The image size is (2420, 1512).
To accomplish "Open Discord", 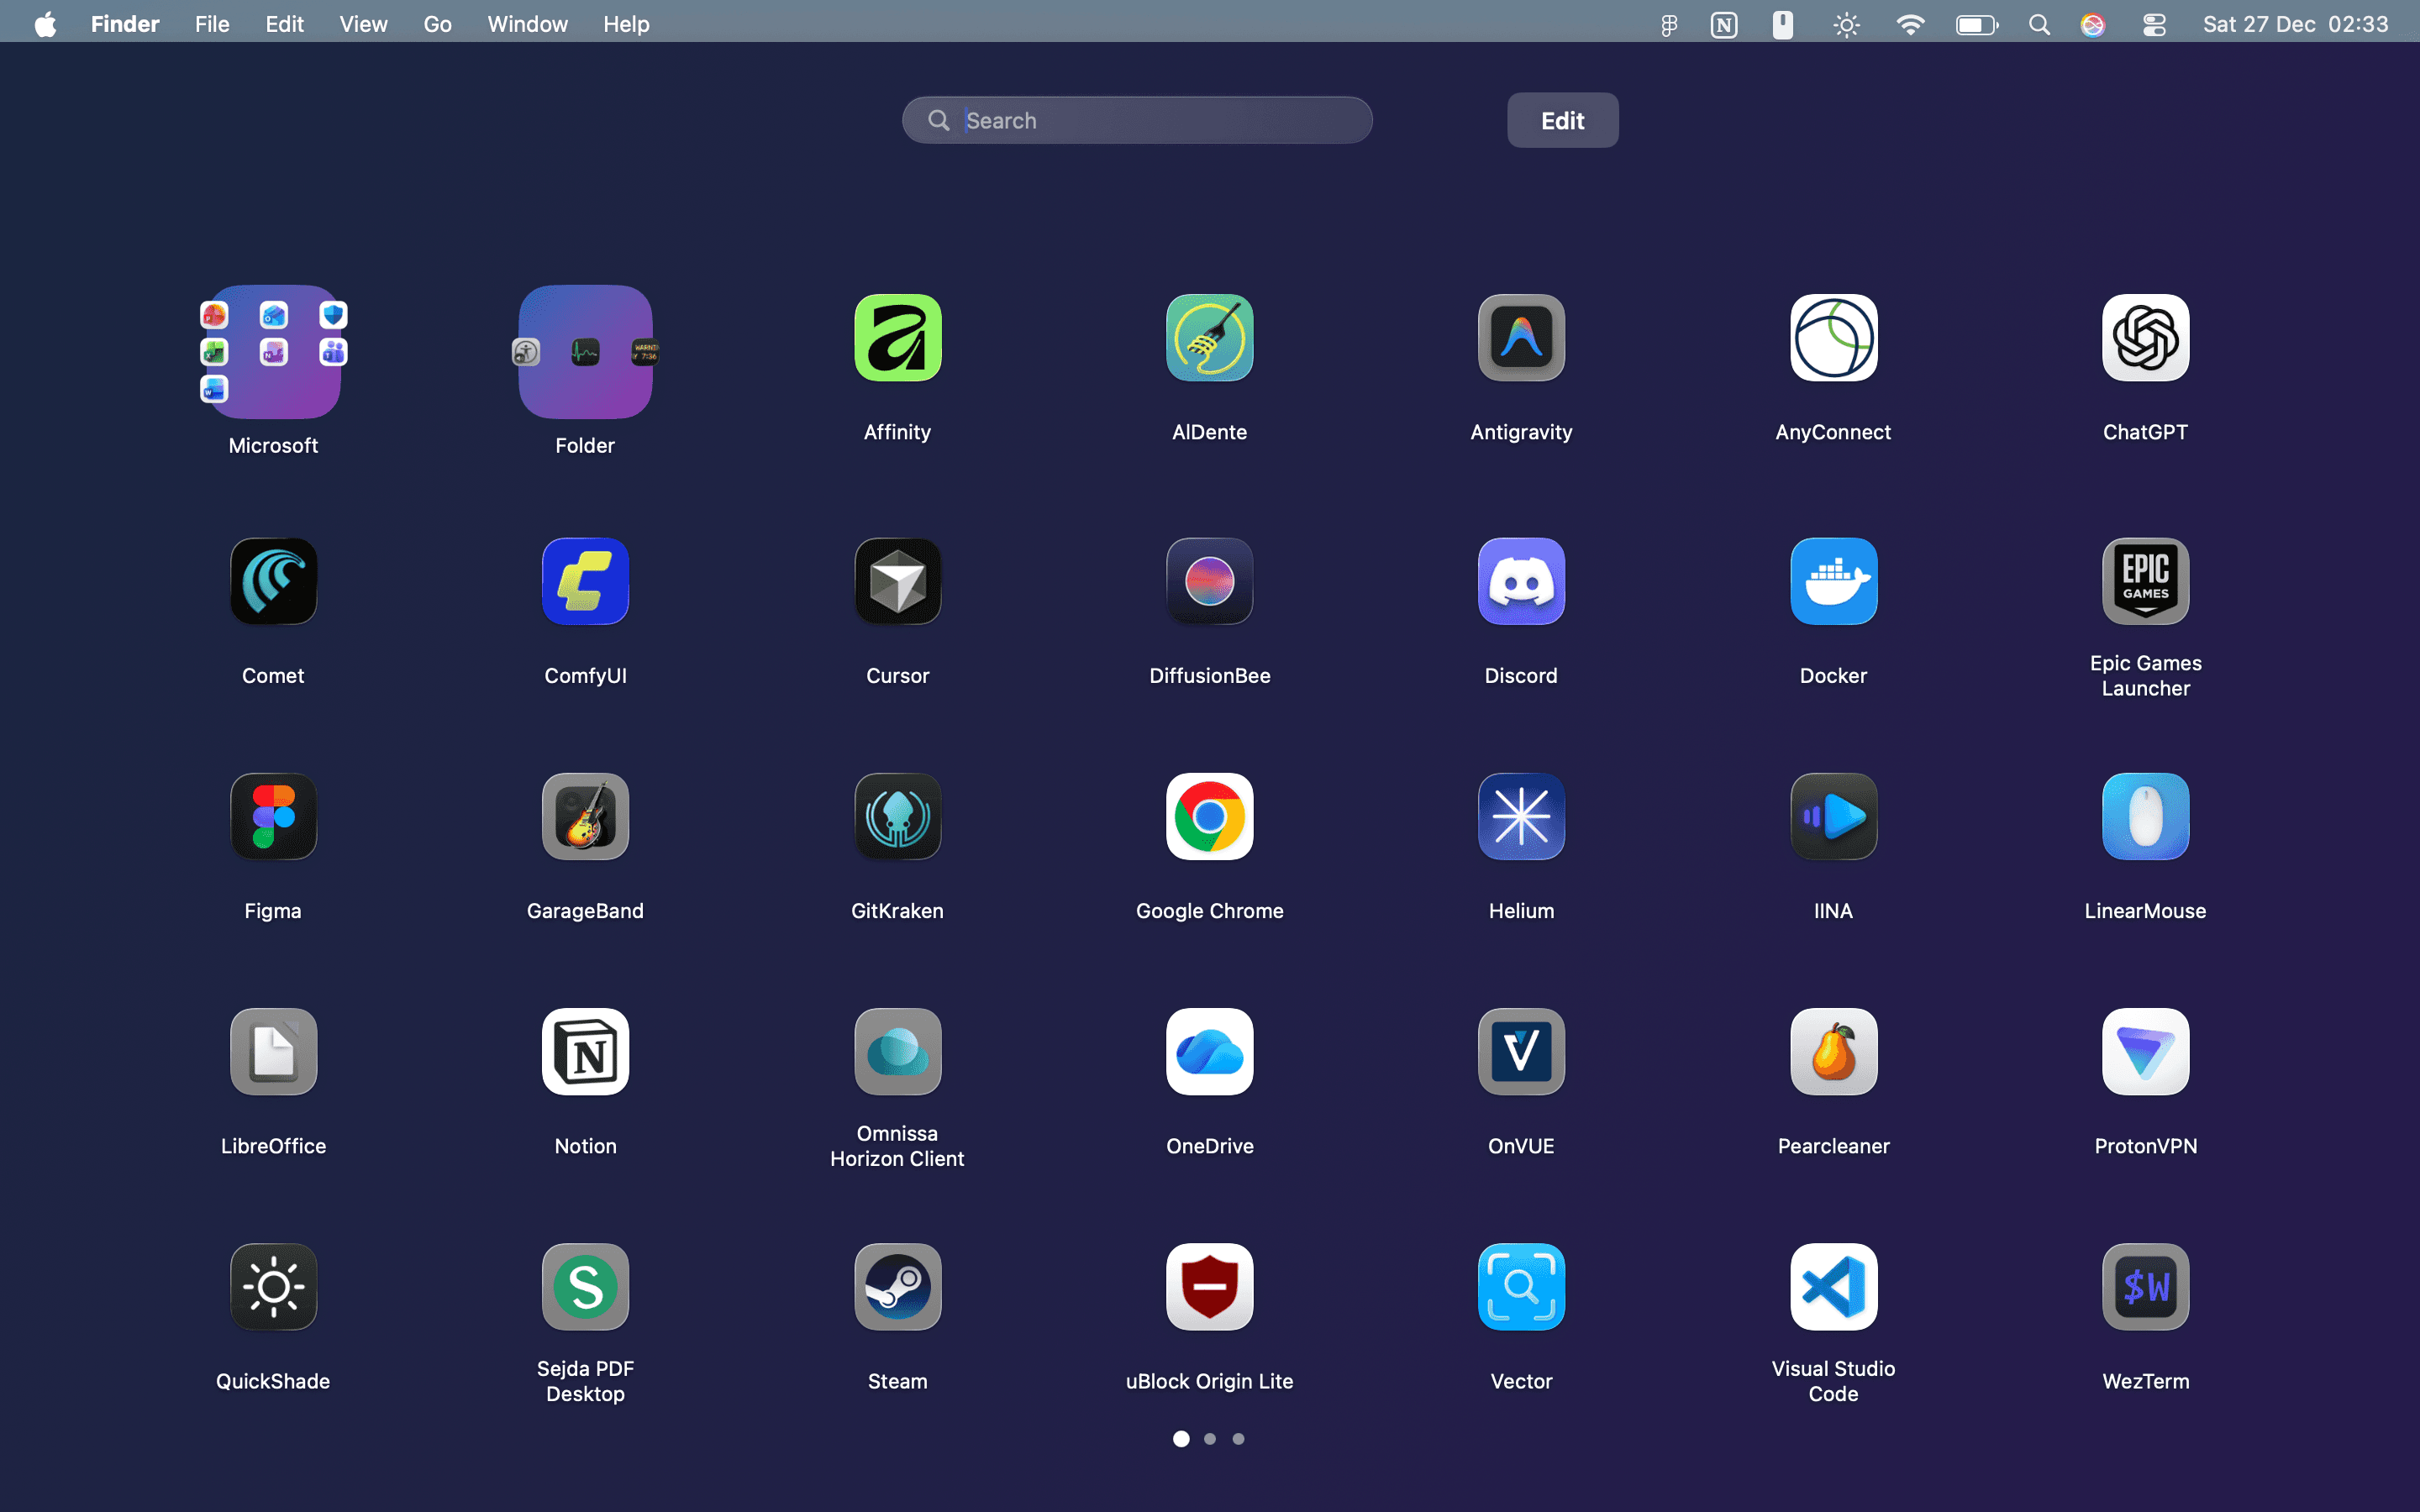I will [x=1521, y=581].
